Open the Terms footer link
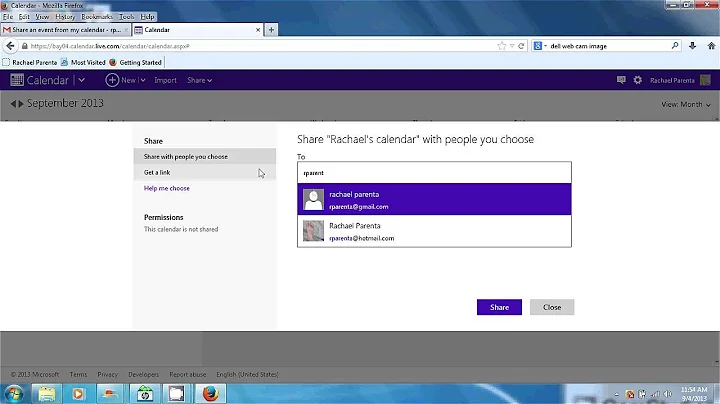This screenshot has height=404, width=720. tap(78, 375)
